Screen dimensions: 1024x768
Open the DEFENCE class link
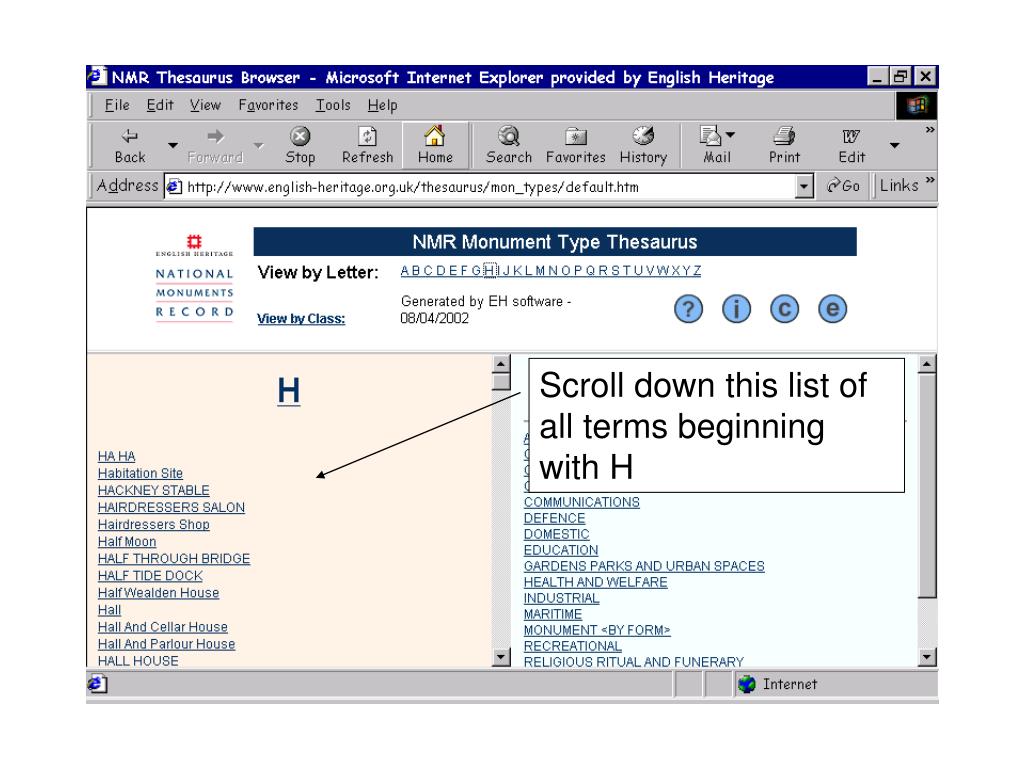click(x=554, y=518)
